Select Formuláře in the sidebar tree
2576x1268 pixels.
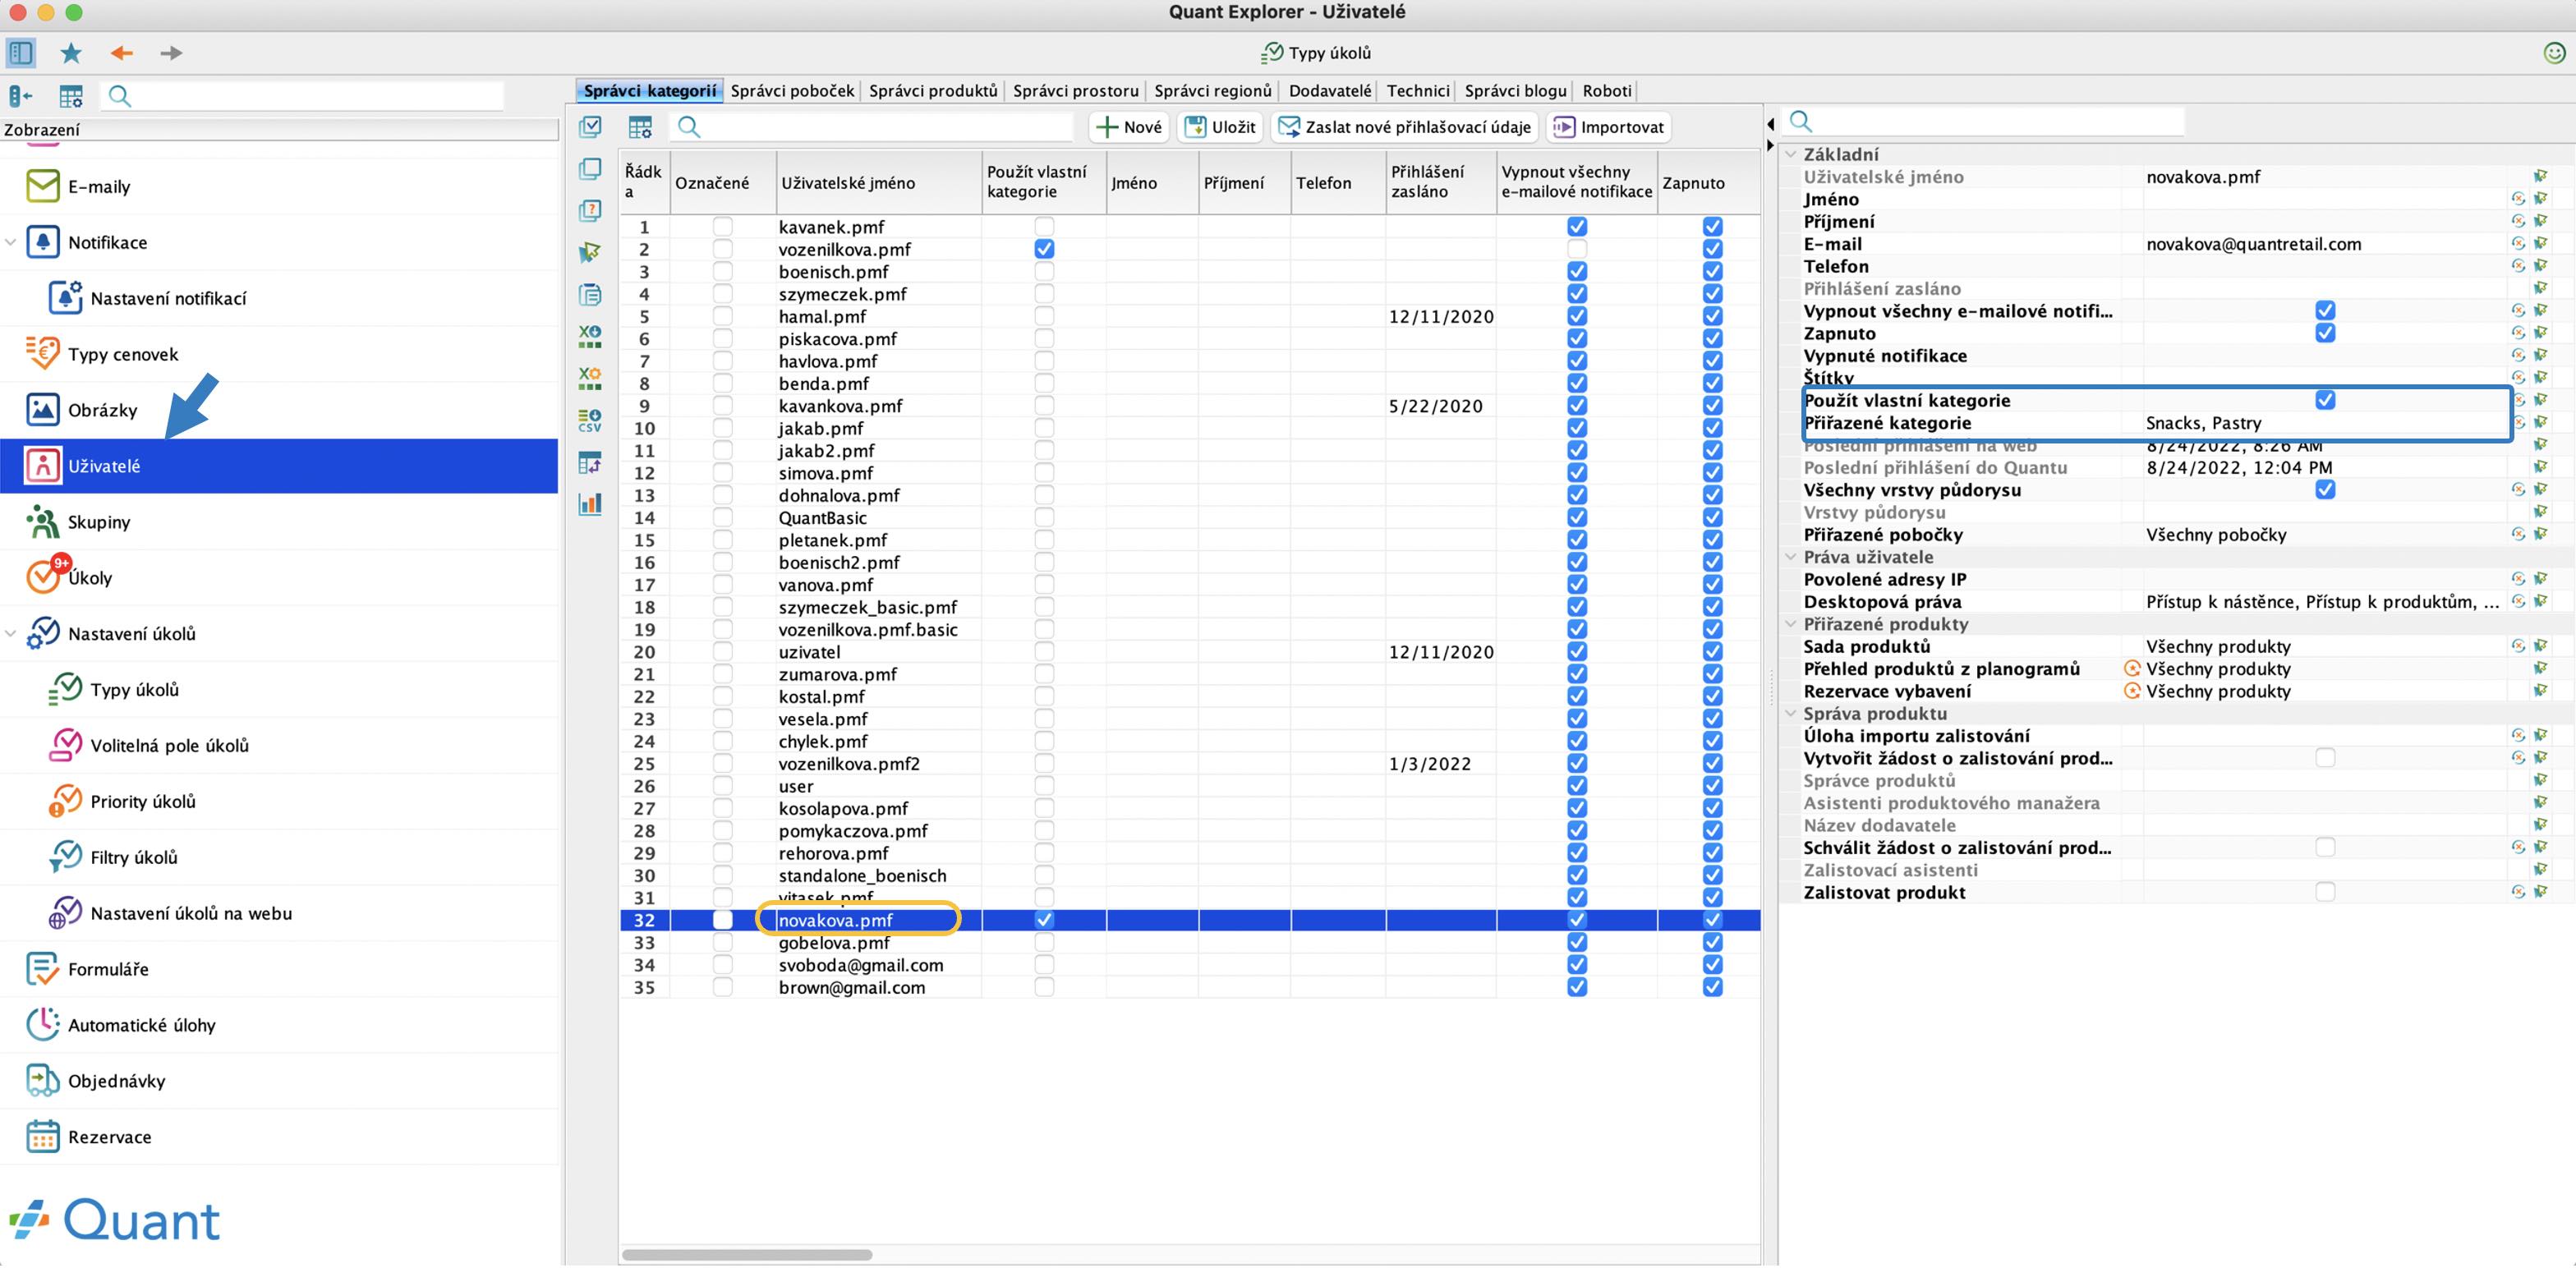point(278,968)
